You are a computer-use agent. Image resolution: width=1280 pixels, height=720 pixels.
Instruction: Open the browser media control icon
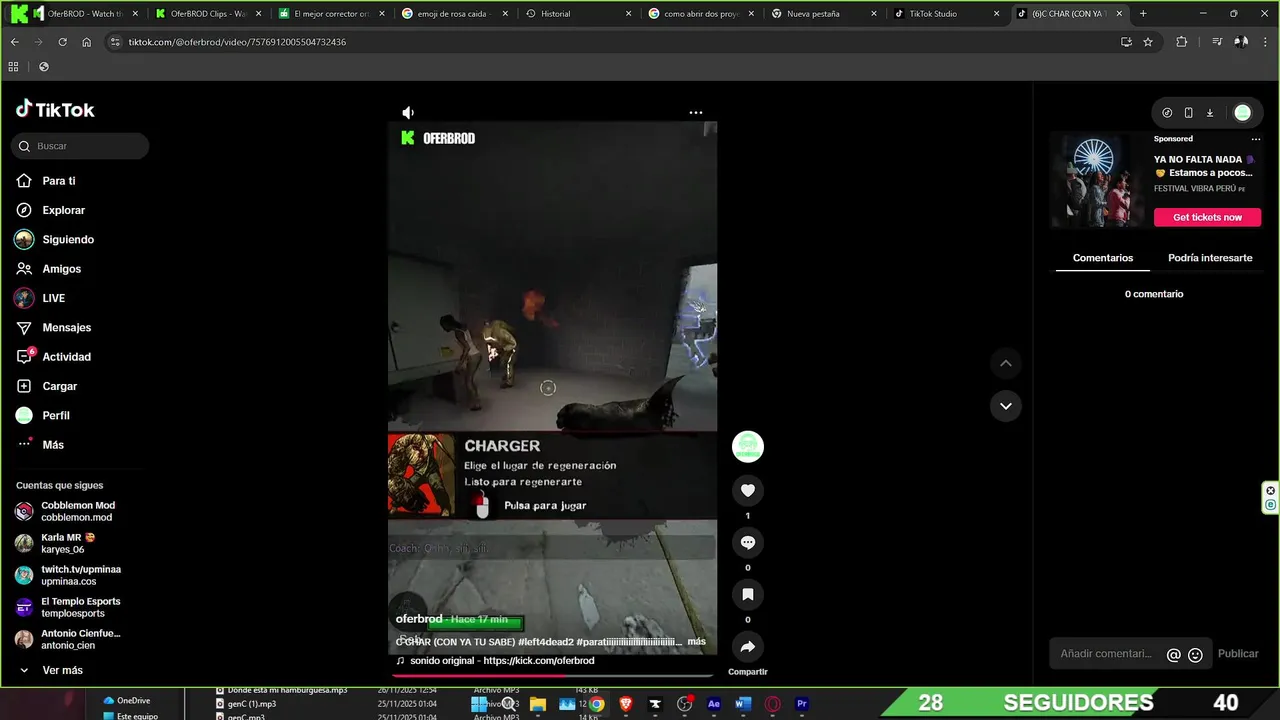point(1216,42)
